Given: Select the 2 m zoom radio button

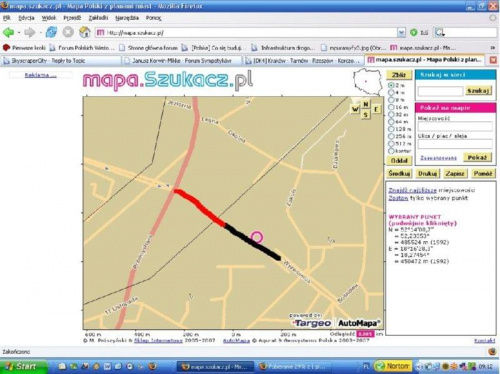Looking at the screenshot, I should coord(391,85).
